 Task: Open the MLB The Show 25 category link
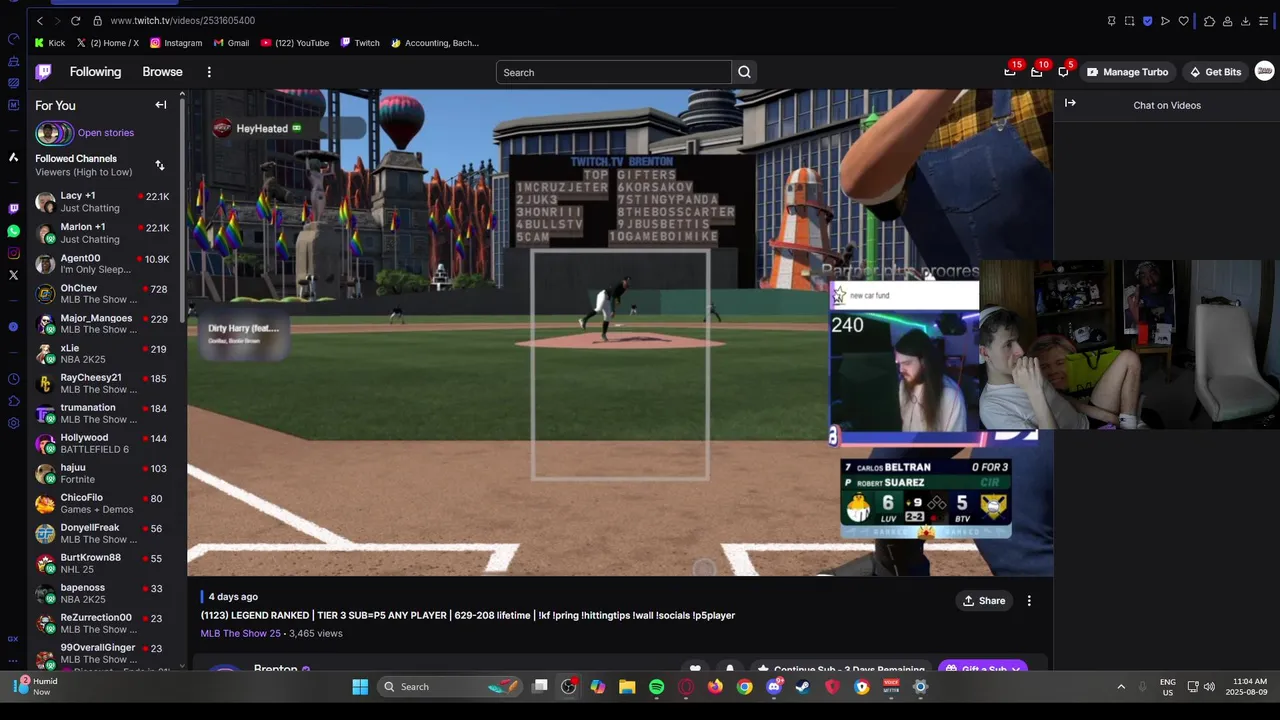coord(241,633)
